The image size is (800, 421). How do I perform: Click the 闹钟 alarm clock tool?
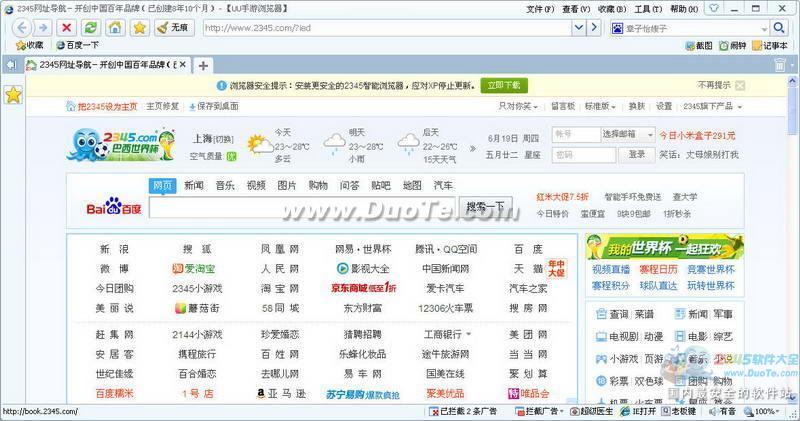click(x=733, y=45)
